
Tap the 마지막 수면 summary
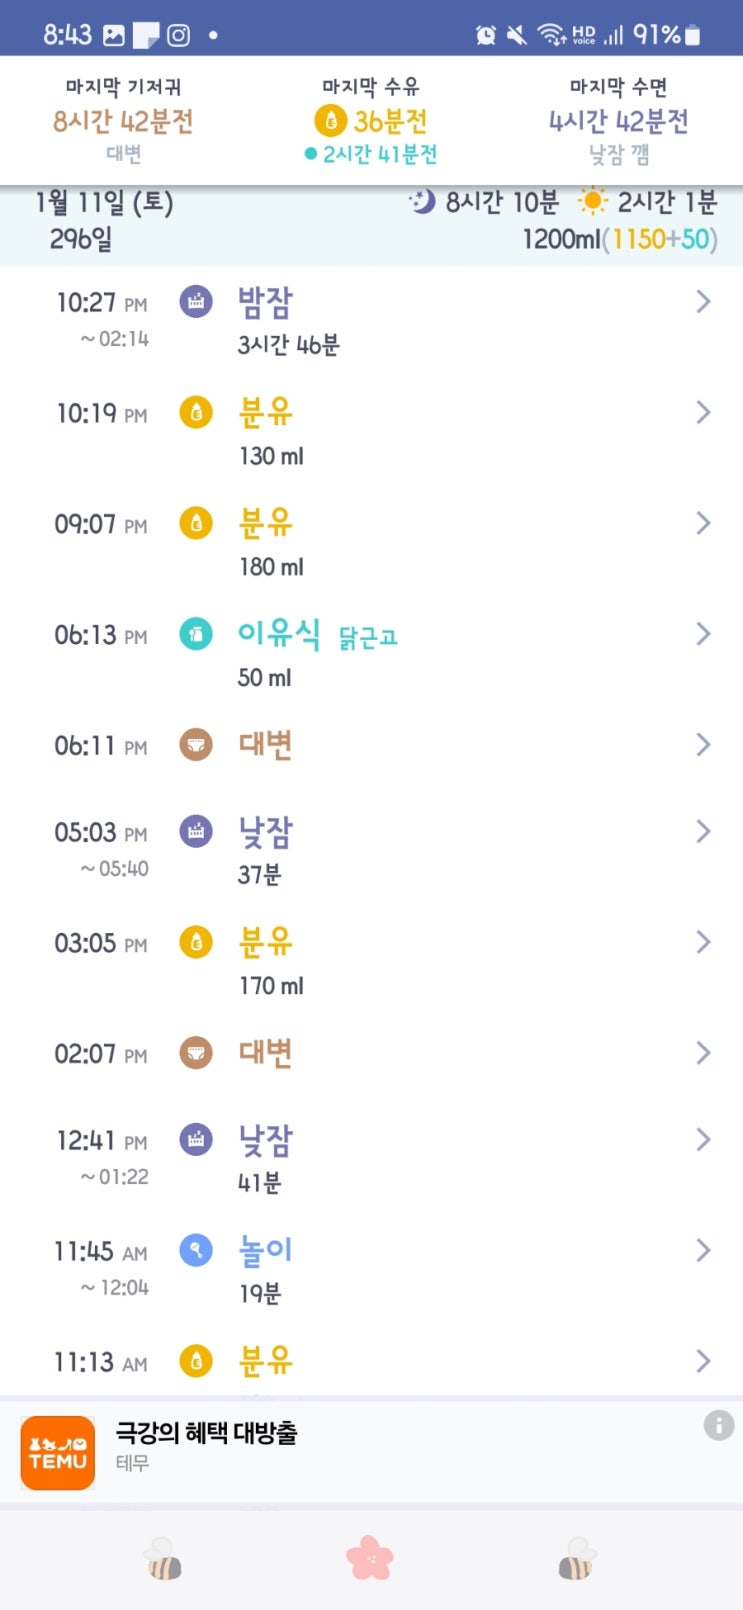click(618, 120)
